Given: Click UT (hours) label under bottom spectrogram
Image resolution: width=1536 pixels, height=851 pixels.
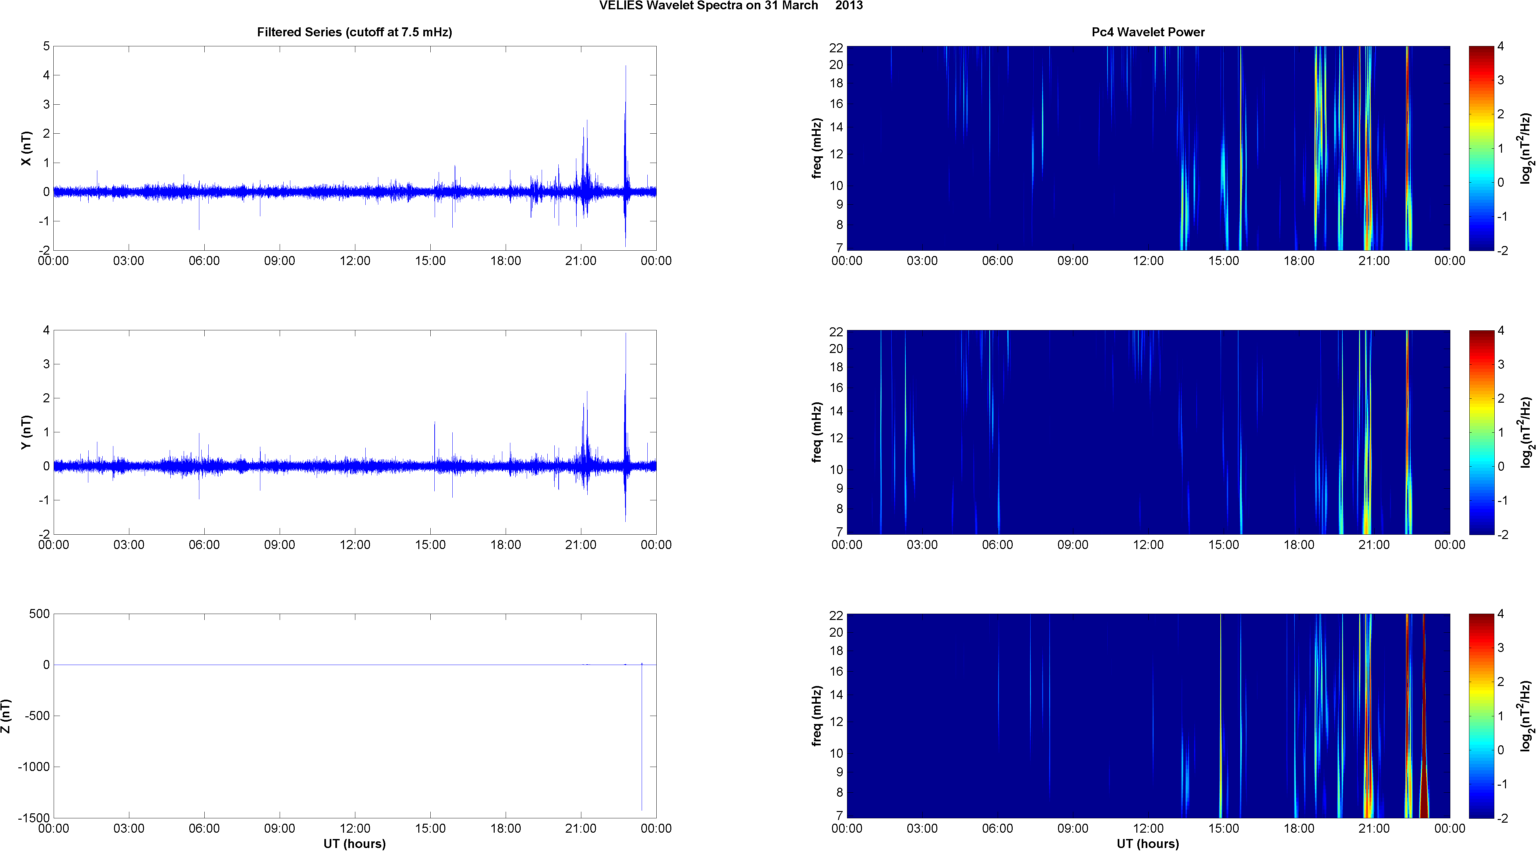Looking at the screenshot, I should click(x=1147, y=843).
